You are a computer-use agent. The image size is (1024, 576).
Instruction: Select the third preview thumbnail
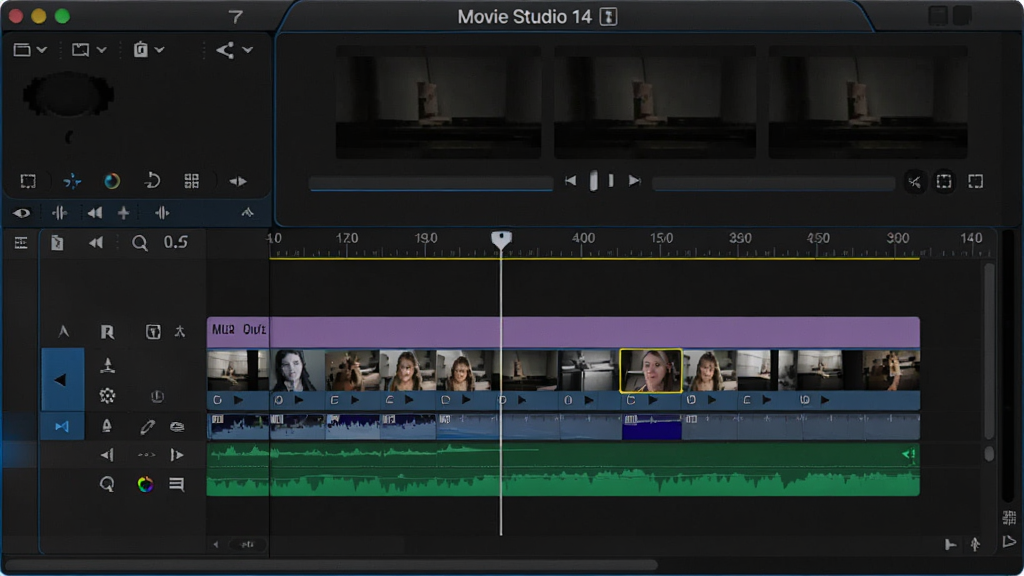point(868,103)
